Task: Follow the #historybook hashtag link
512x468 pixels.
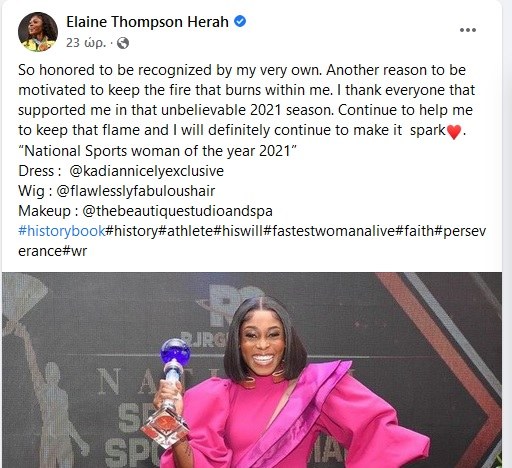Action: tap(62, 231)
